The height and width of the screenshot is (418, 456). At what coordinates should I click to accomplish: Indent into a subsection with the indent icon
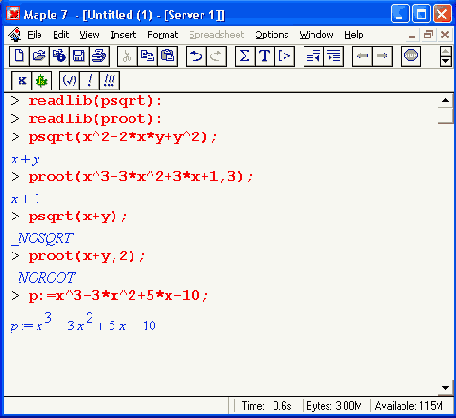334,56
